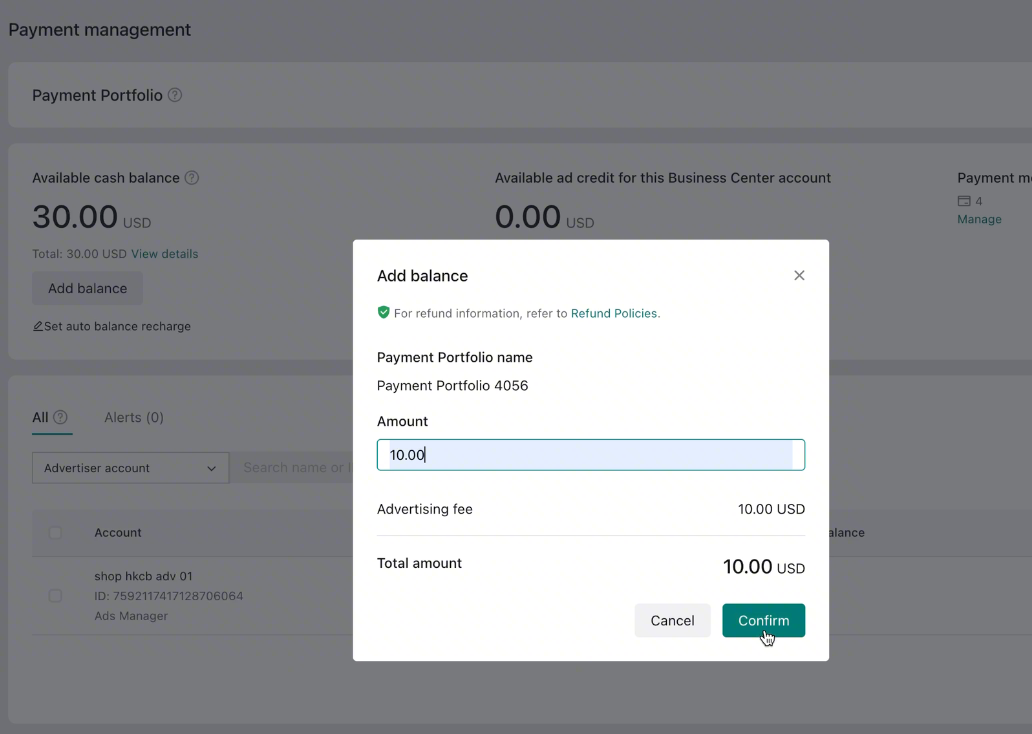Screen dimensions: 1032x734
Task: Cancel the Add balance dialog
Action: pyautogui.click(x=672, y=620)
